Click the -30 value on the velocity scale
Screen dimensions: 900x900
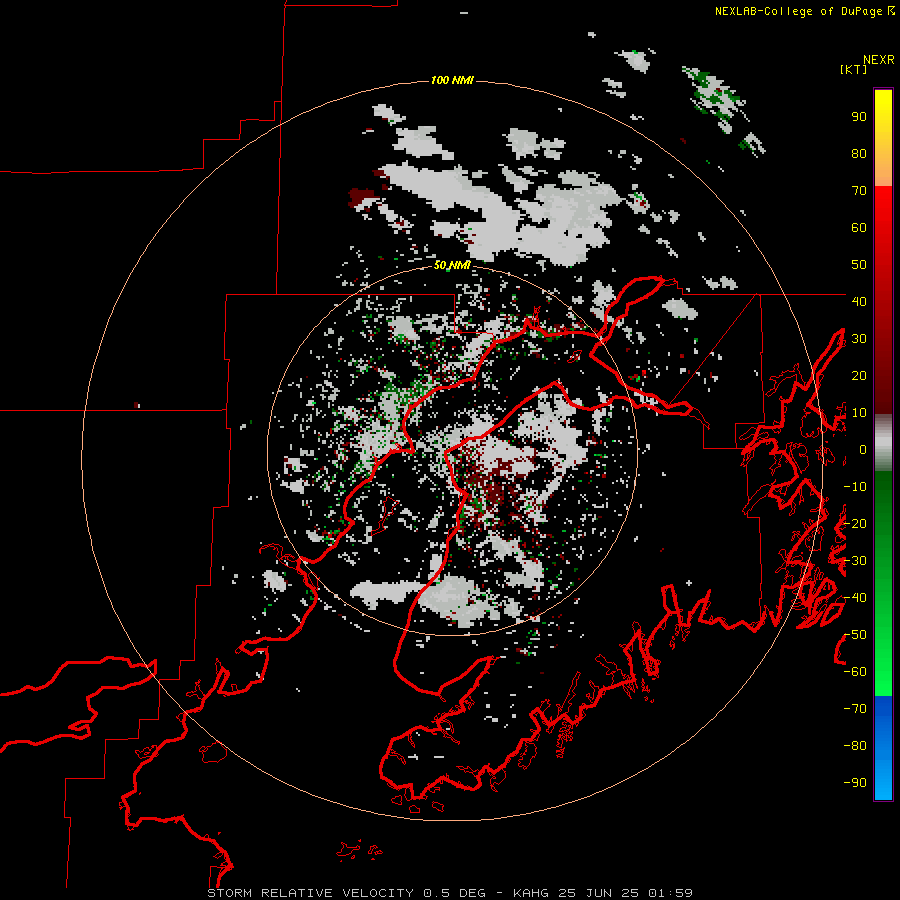tap(855, 561)
